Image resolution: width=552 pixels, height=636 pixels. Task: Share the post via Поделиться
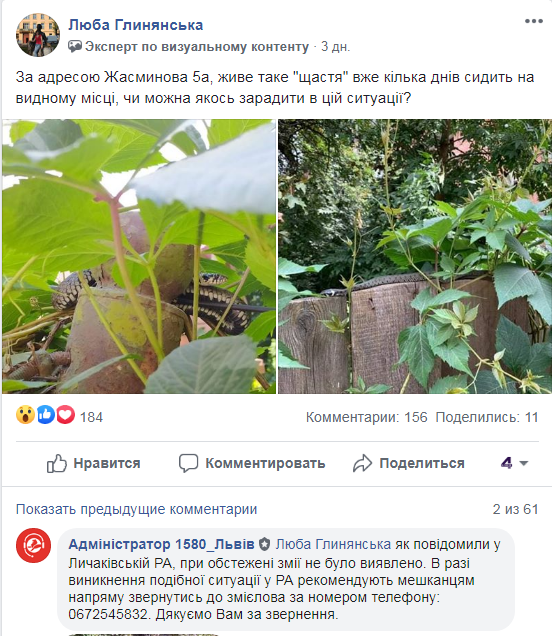[x=408, y=463]
